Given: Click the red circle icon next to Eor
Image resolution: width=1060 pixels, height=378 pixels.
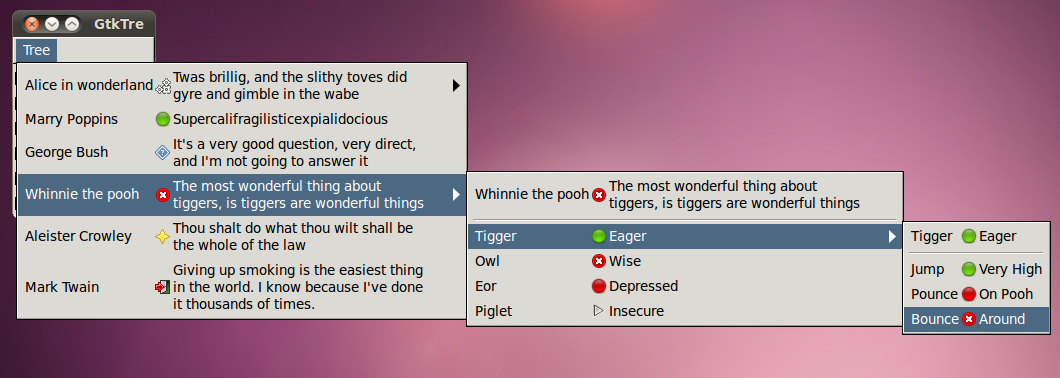Looking at the screenshot, I should click(599, 286).
